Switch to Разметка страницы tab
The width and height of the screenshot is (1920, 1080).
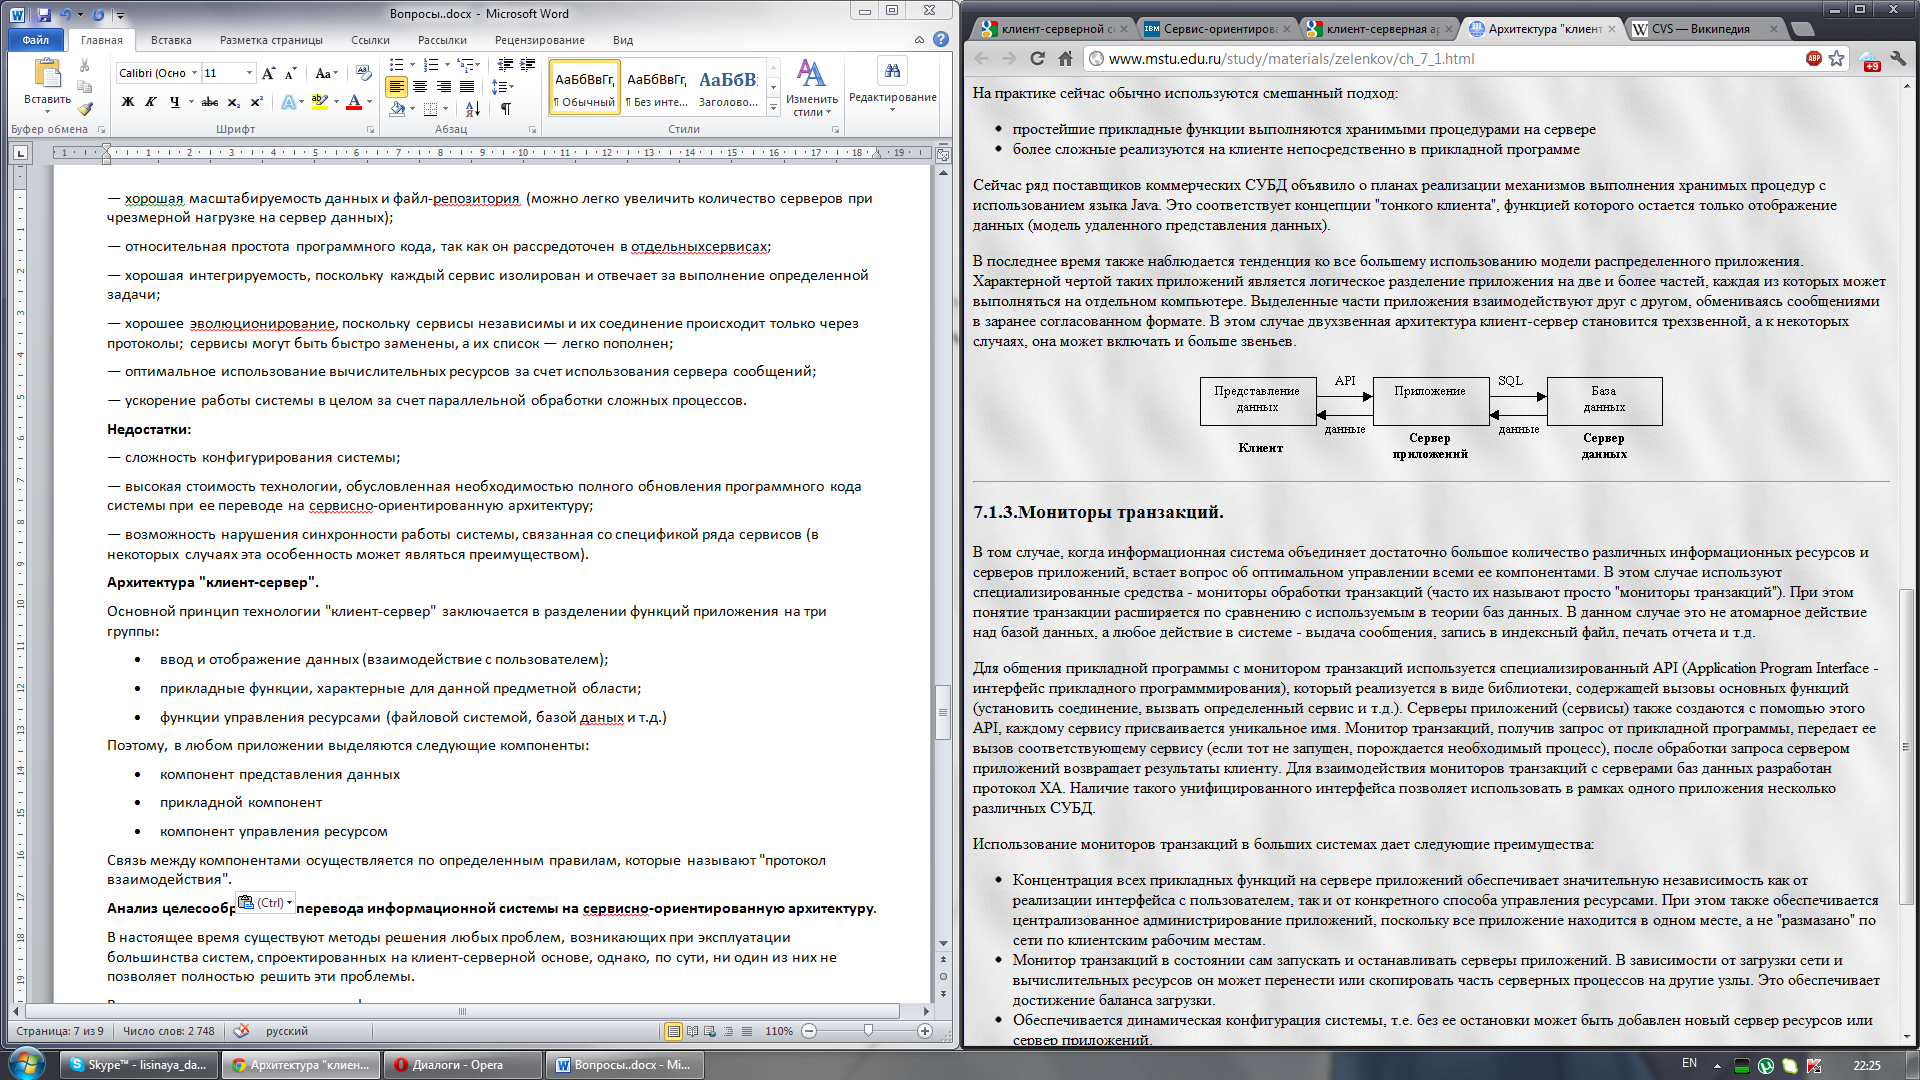coord(271,40)
